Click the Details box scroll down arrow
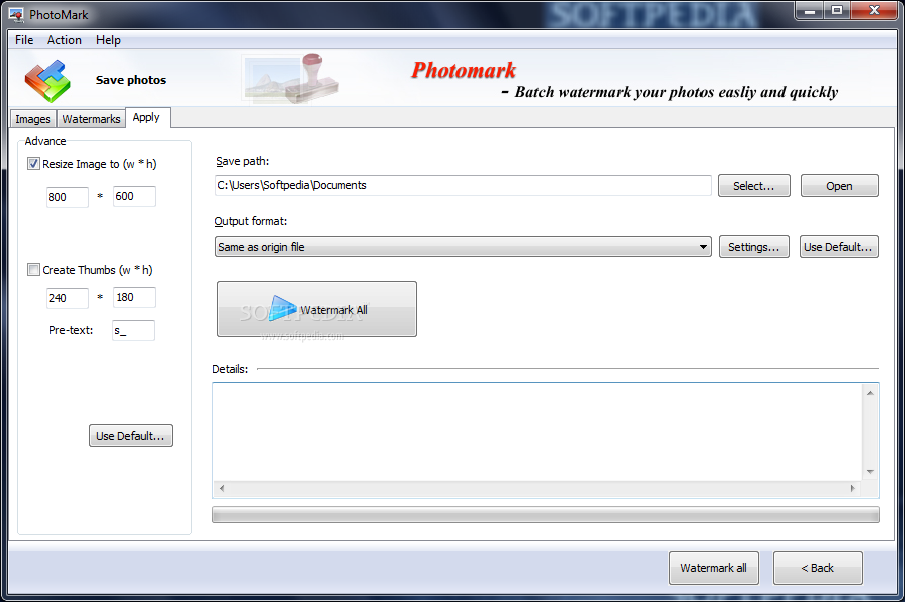This screenshot has width=905, height=602. [x=870, y=472]
